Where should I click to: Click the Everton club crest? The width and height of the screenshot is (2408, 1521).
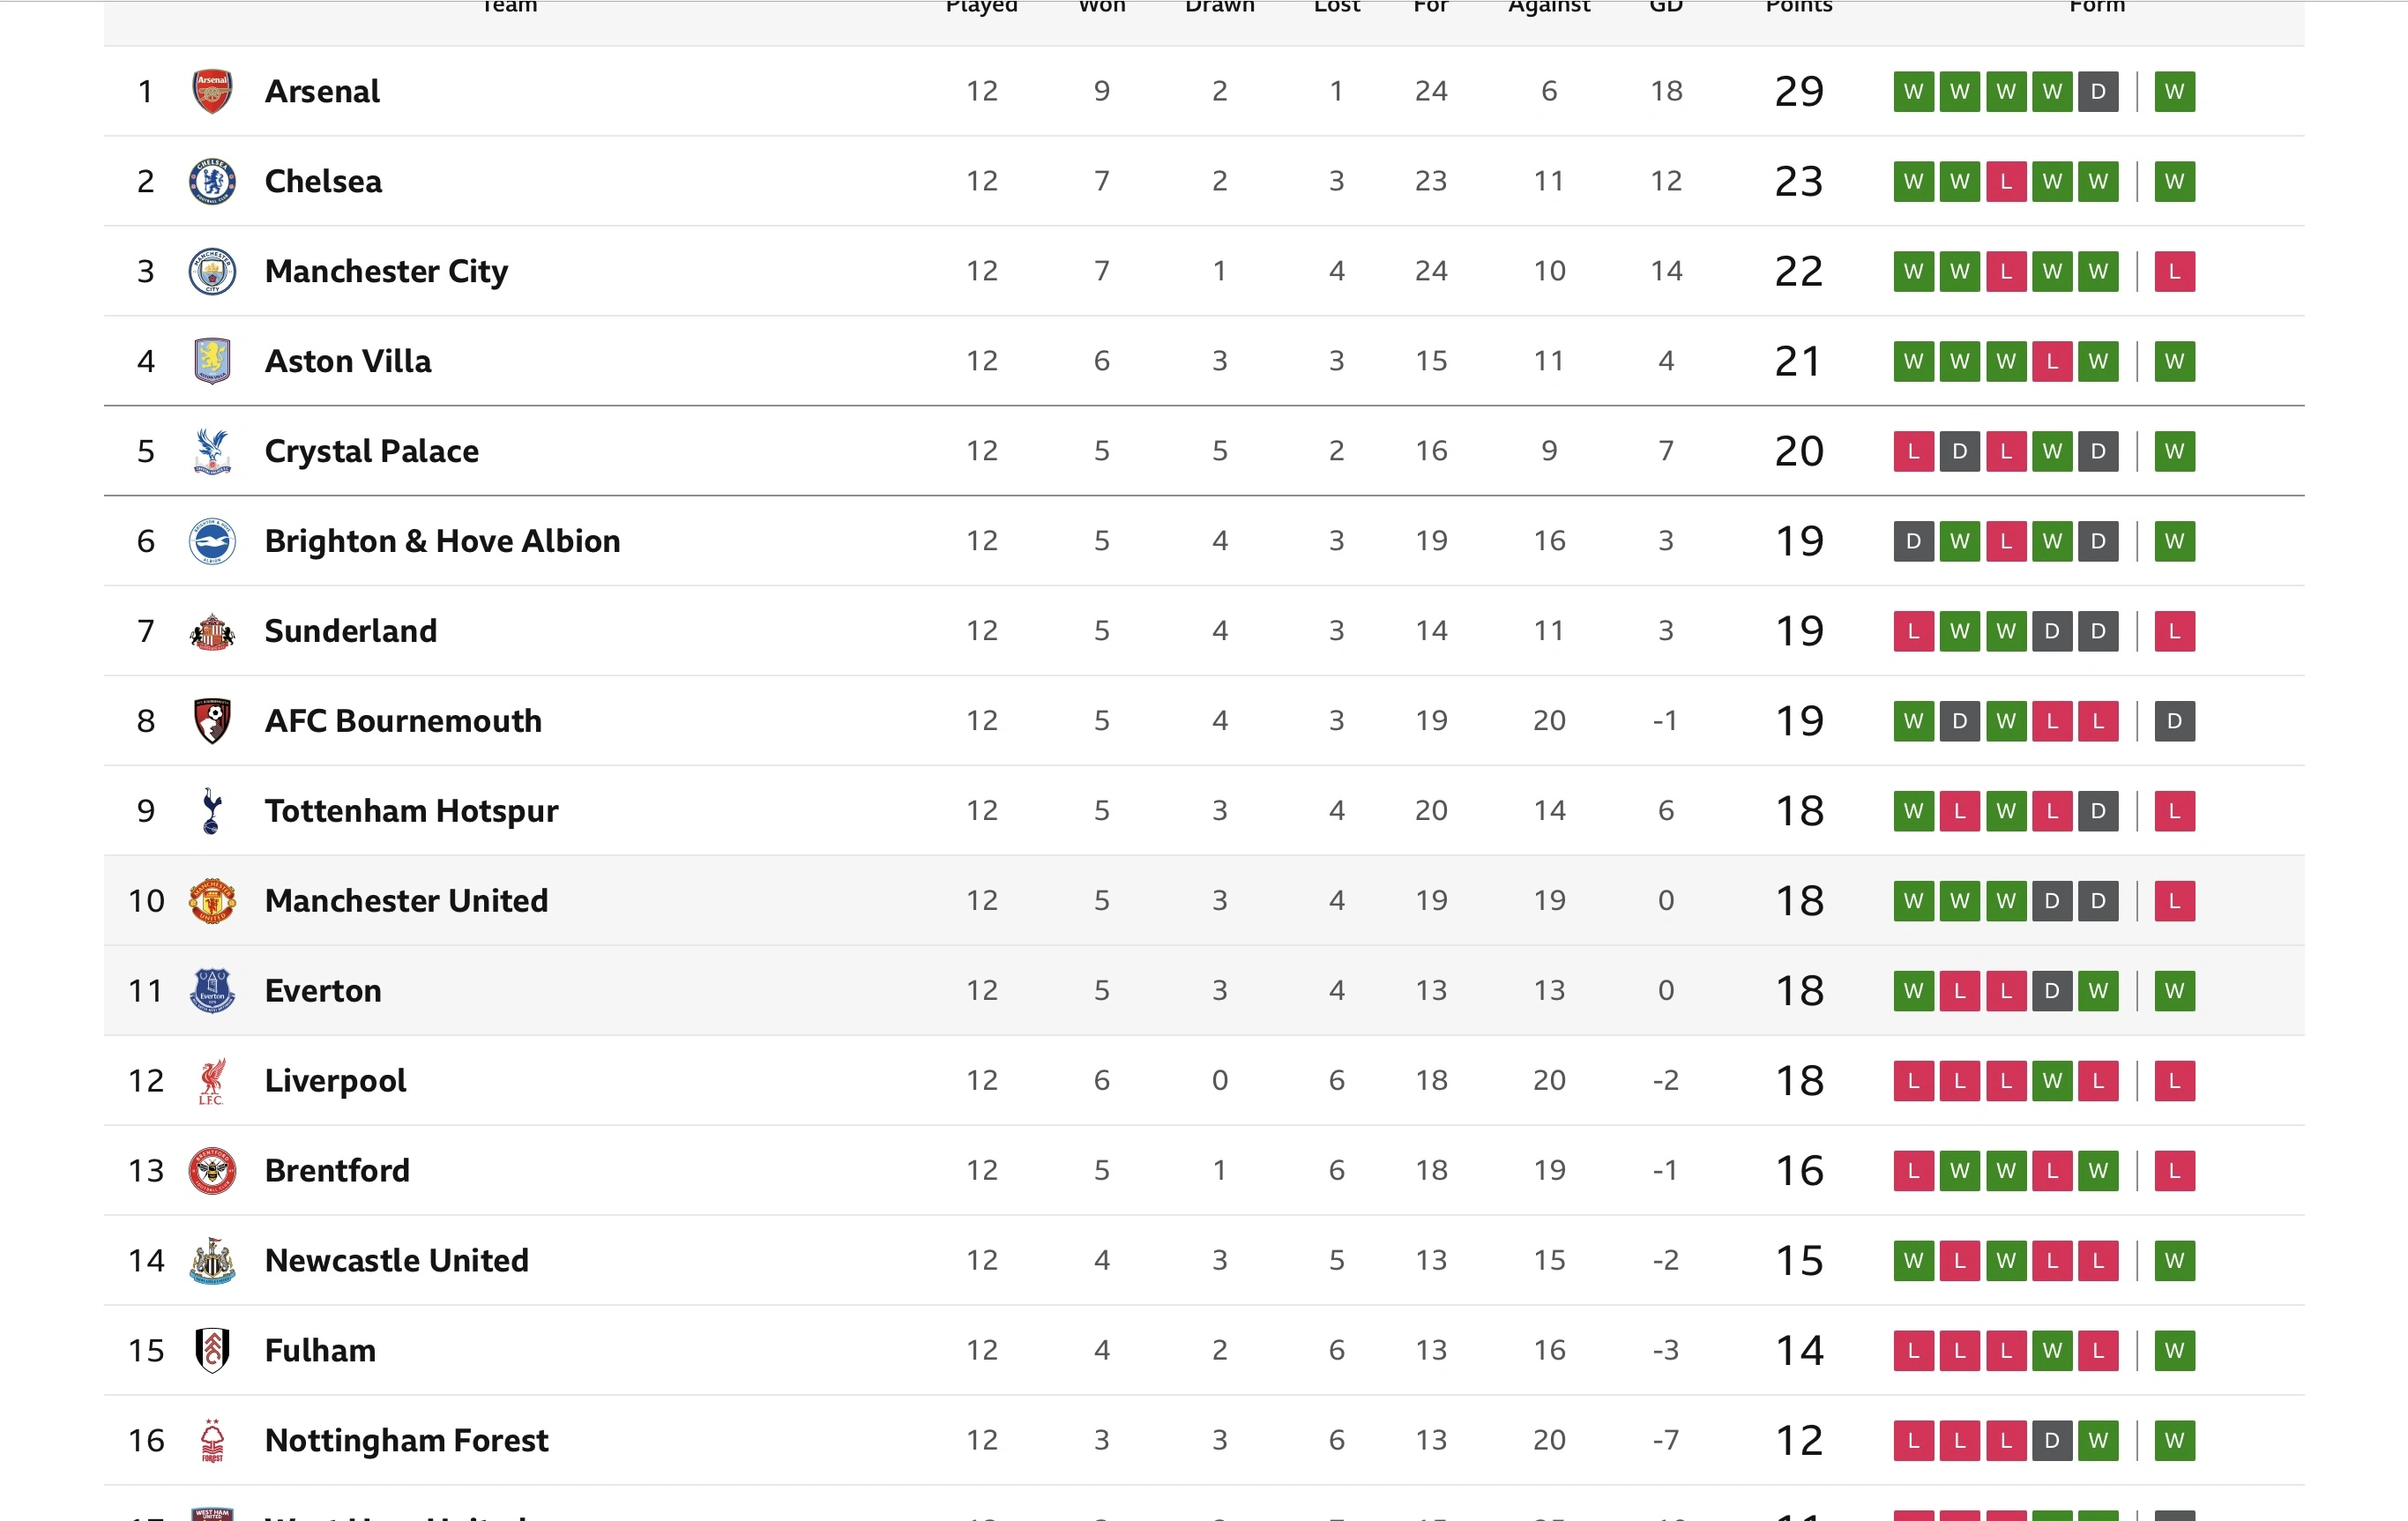point(212,991)
